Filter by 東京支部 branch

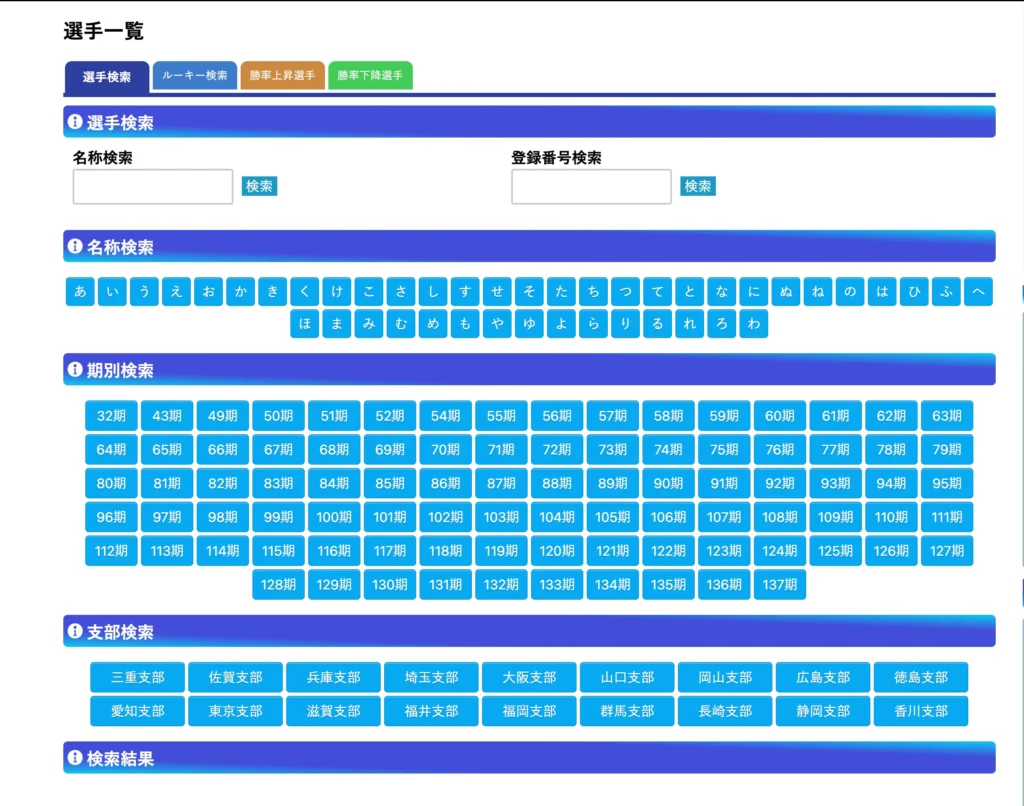click(x=236, y=711)
